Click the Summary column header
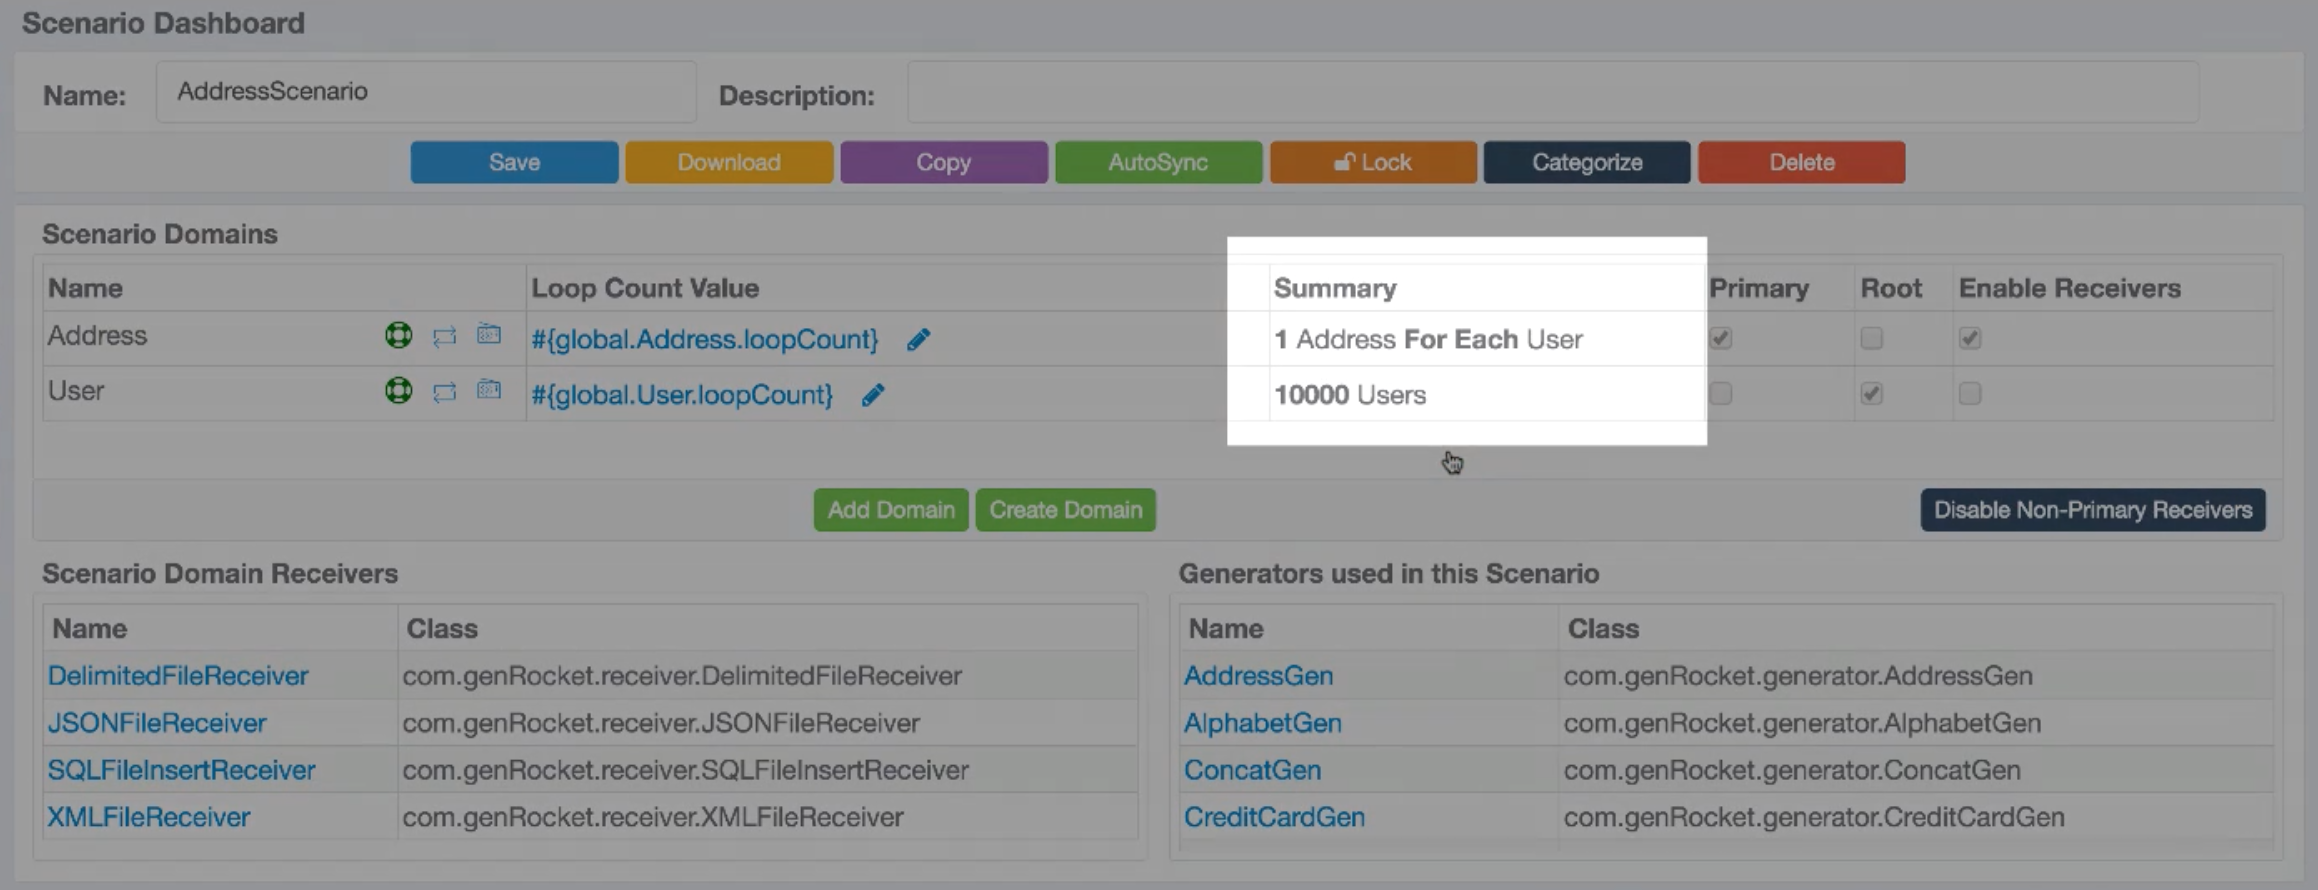This screenshot has height=890, width=2318. (x=1335, y=288)
